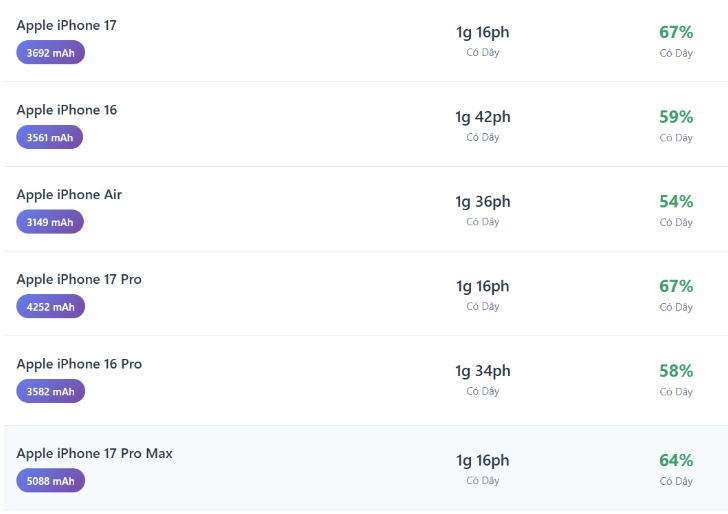The width and height of the screenshot is (728, 514).
Task: Click the 1g 42ph charging time
Action: 483,117
